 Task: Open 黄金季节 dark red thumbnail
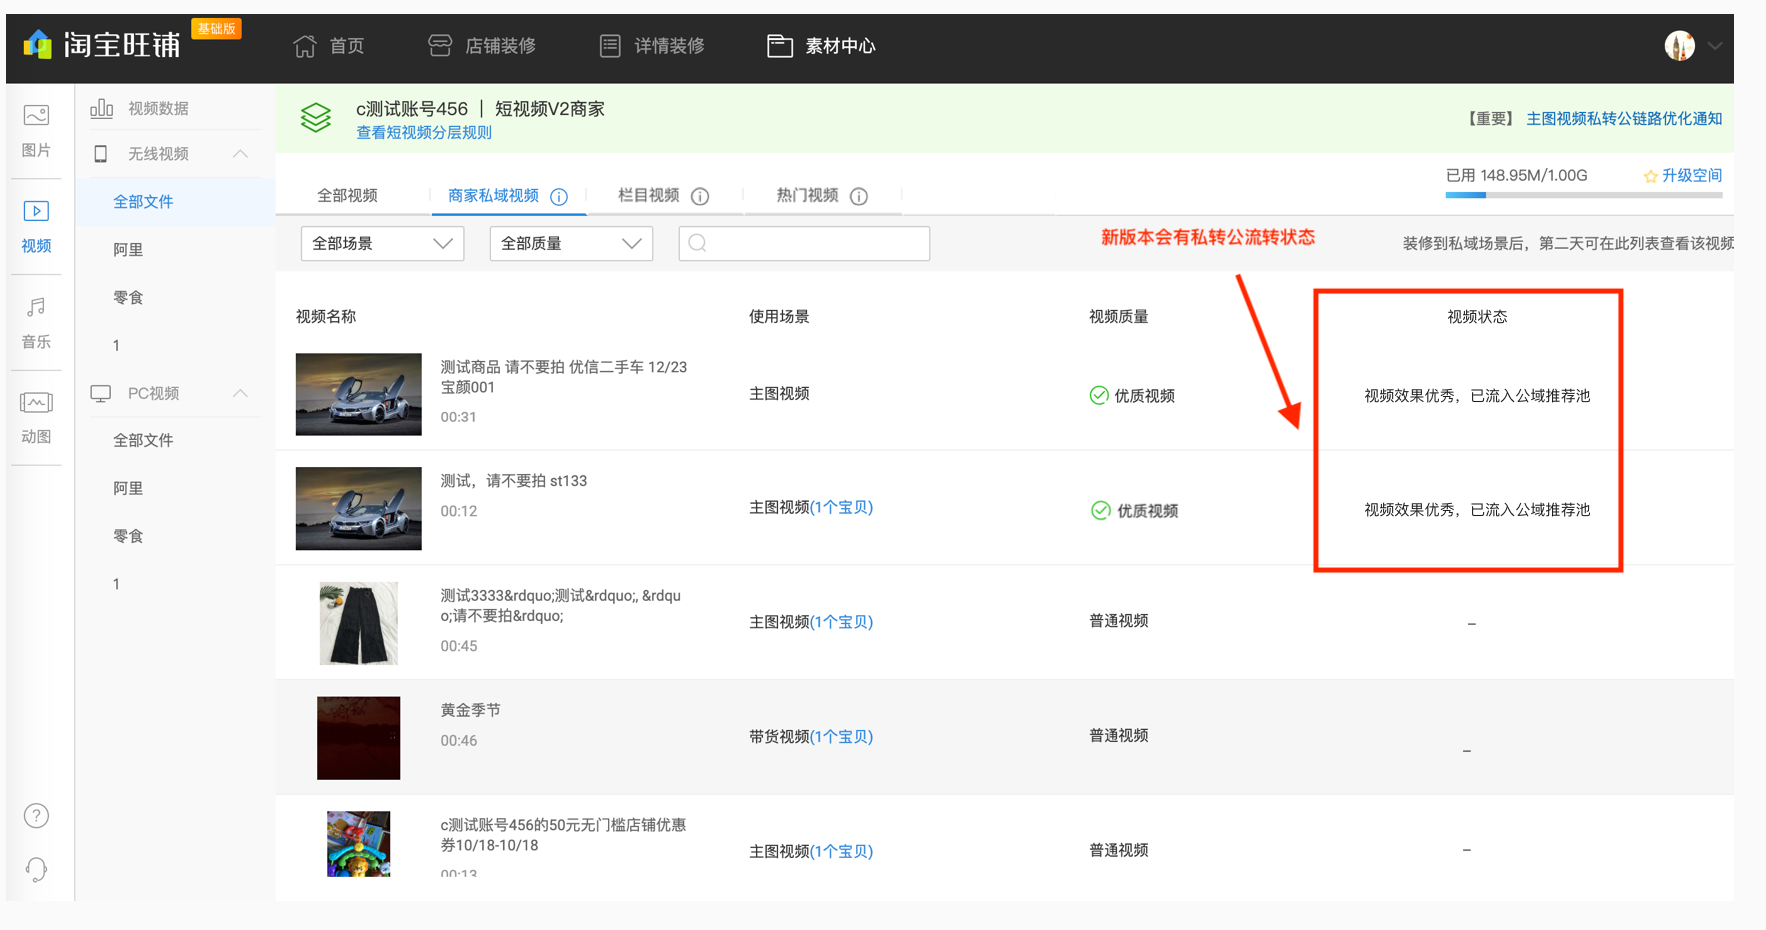click(x=358, y=738)
